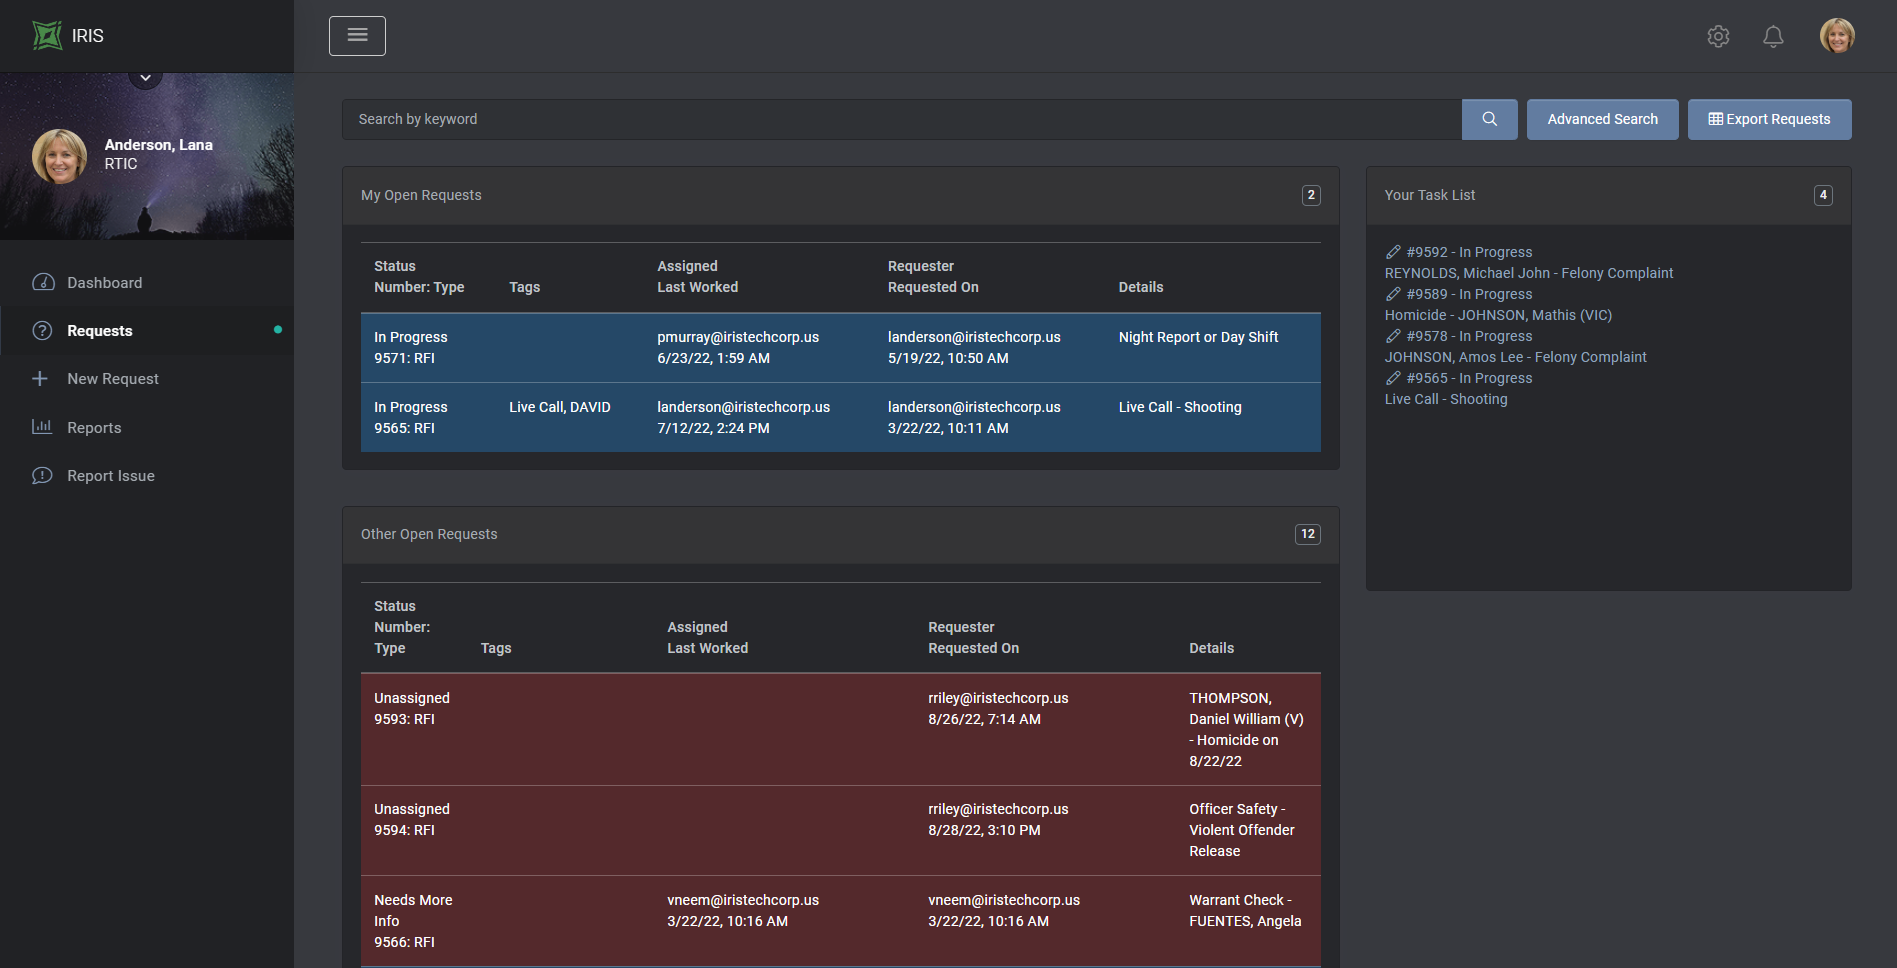Viewport: 1897px width, 968px height.
Task: Open the hamburger navigation menu
Action: (357, 35)
